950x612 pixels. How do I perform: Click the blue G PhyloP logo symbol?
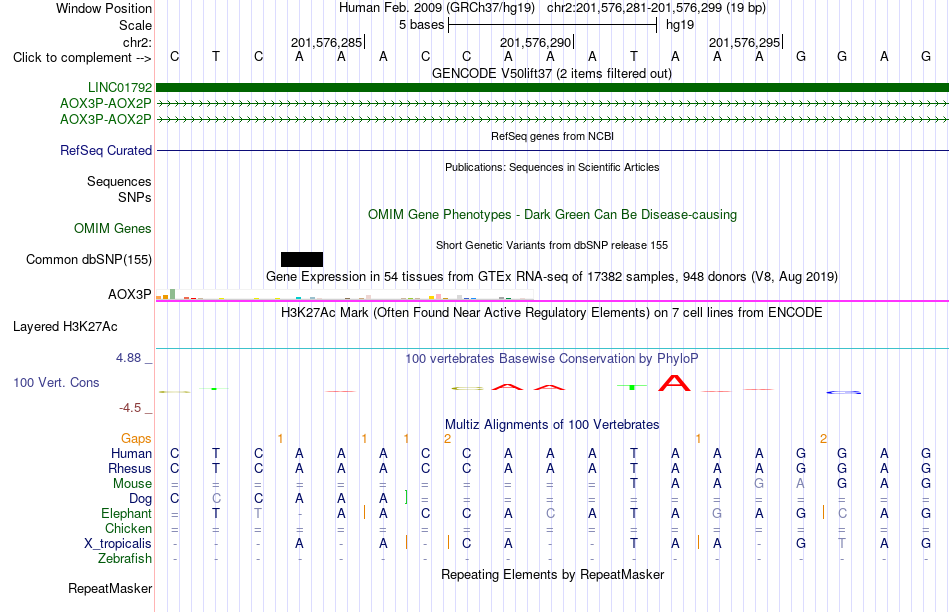click(843, 393)
